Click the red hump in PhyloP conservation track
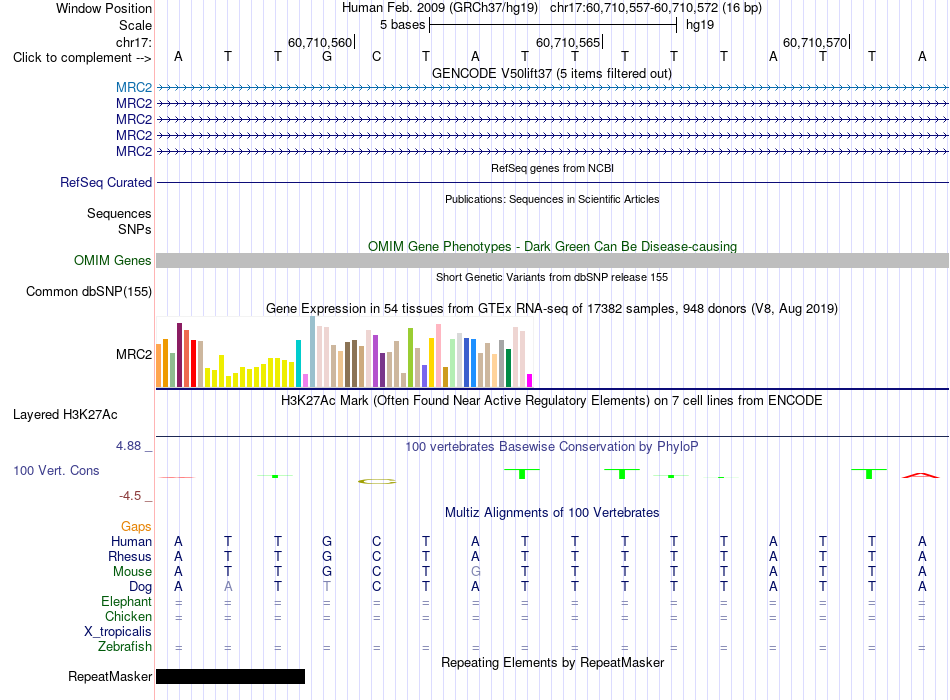This screenshot has height=700, width=950. (921, 475)
